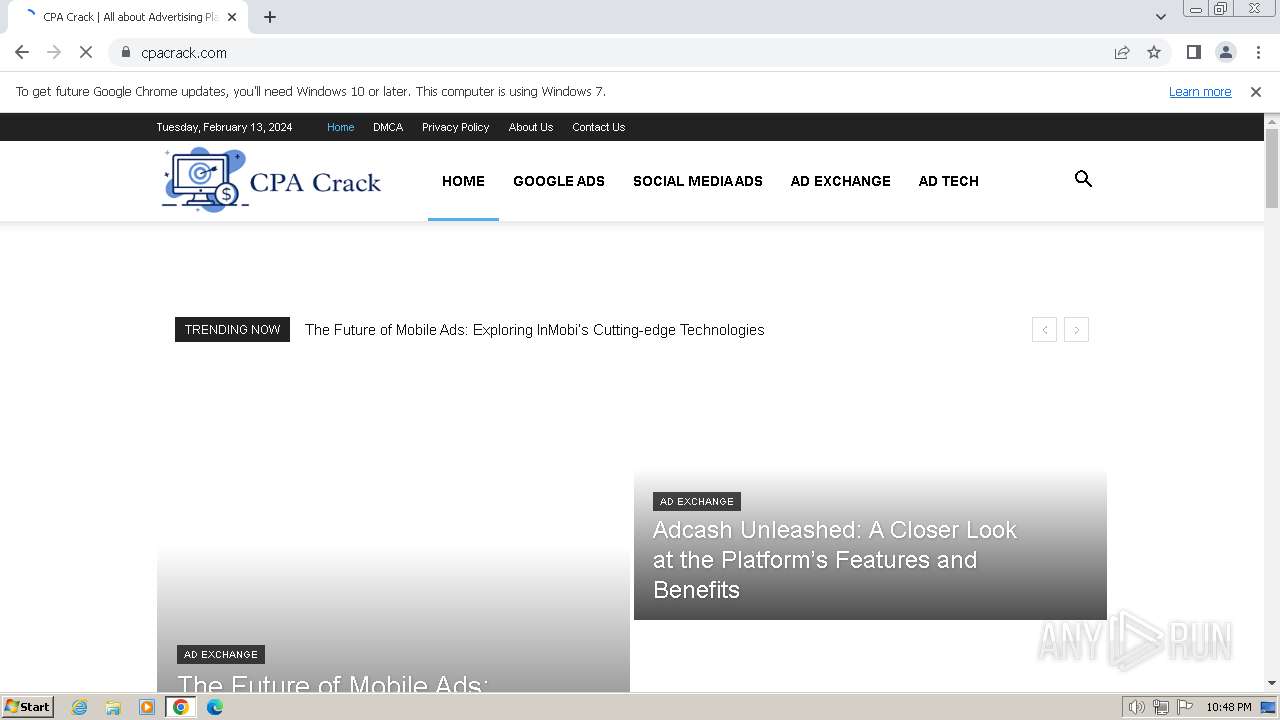Open the site search magnifier icon
The height and width of the screenshot is (720, 1280).
pyautogui.click(x=1083, y=179)
